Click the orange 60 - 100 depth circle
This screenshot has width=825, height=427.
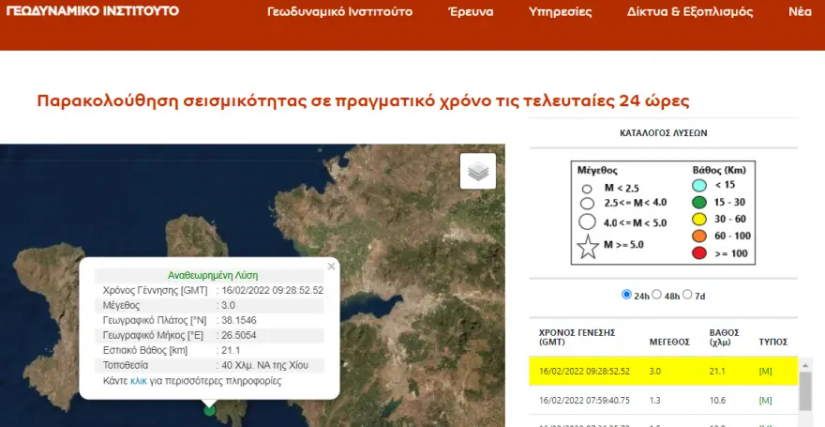pos(700,236)
